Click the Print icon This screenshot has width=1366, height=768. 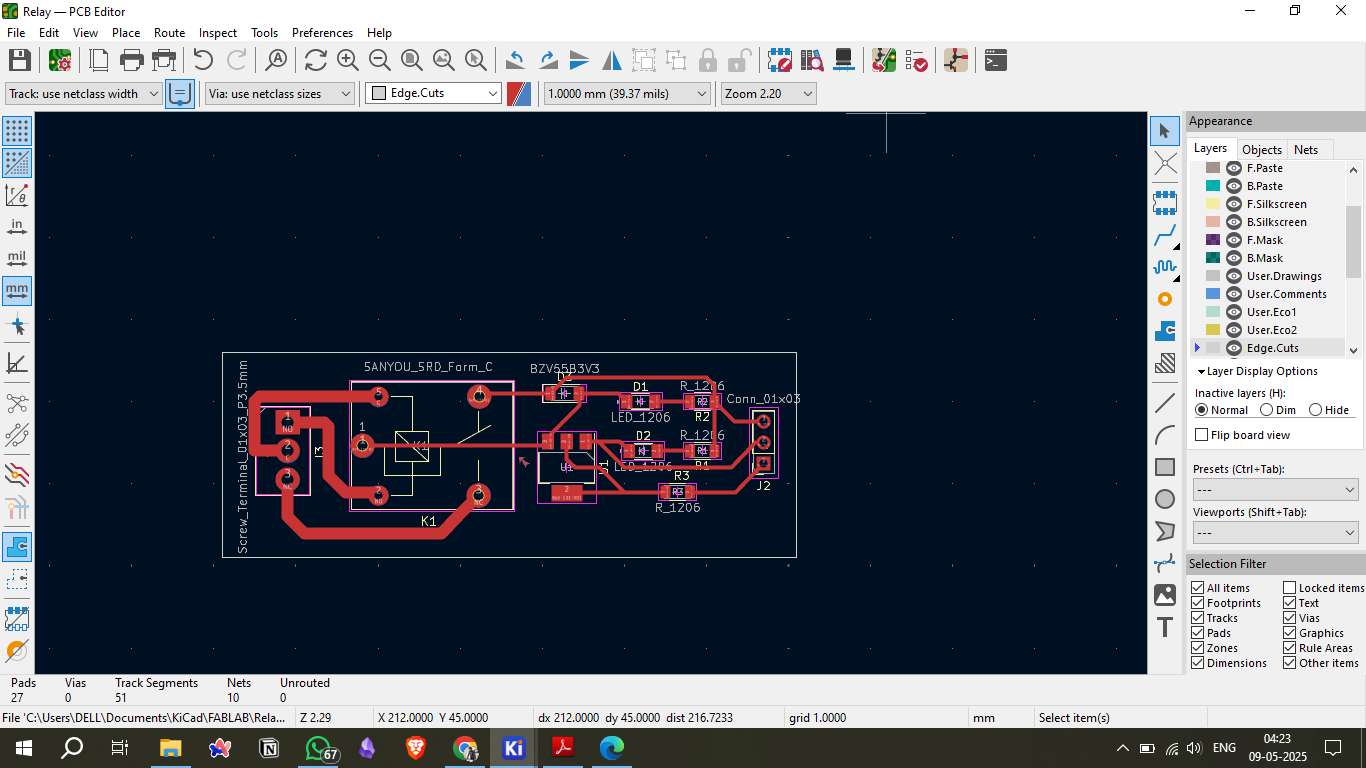pyautogui.click(x=132, y=60)
